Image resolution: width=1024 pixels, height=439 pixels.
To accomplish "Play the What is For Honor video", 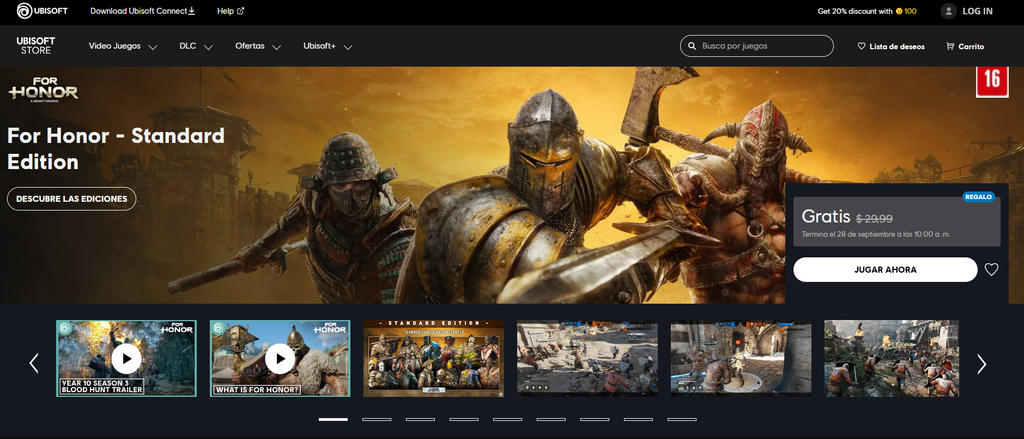I will point(280,358).
